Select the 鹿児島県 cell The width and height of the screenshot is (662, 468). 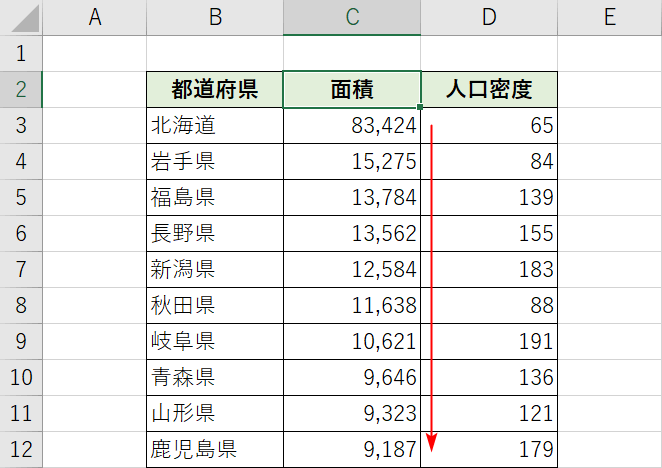[214, 449]
